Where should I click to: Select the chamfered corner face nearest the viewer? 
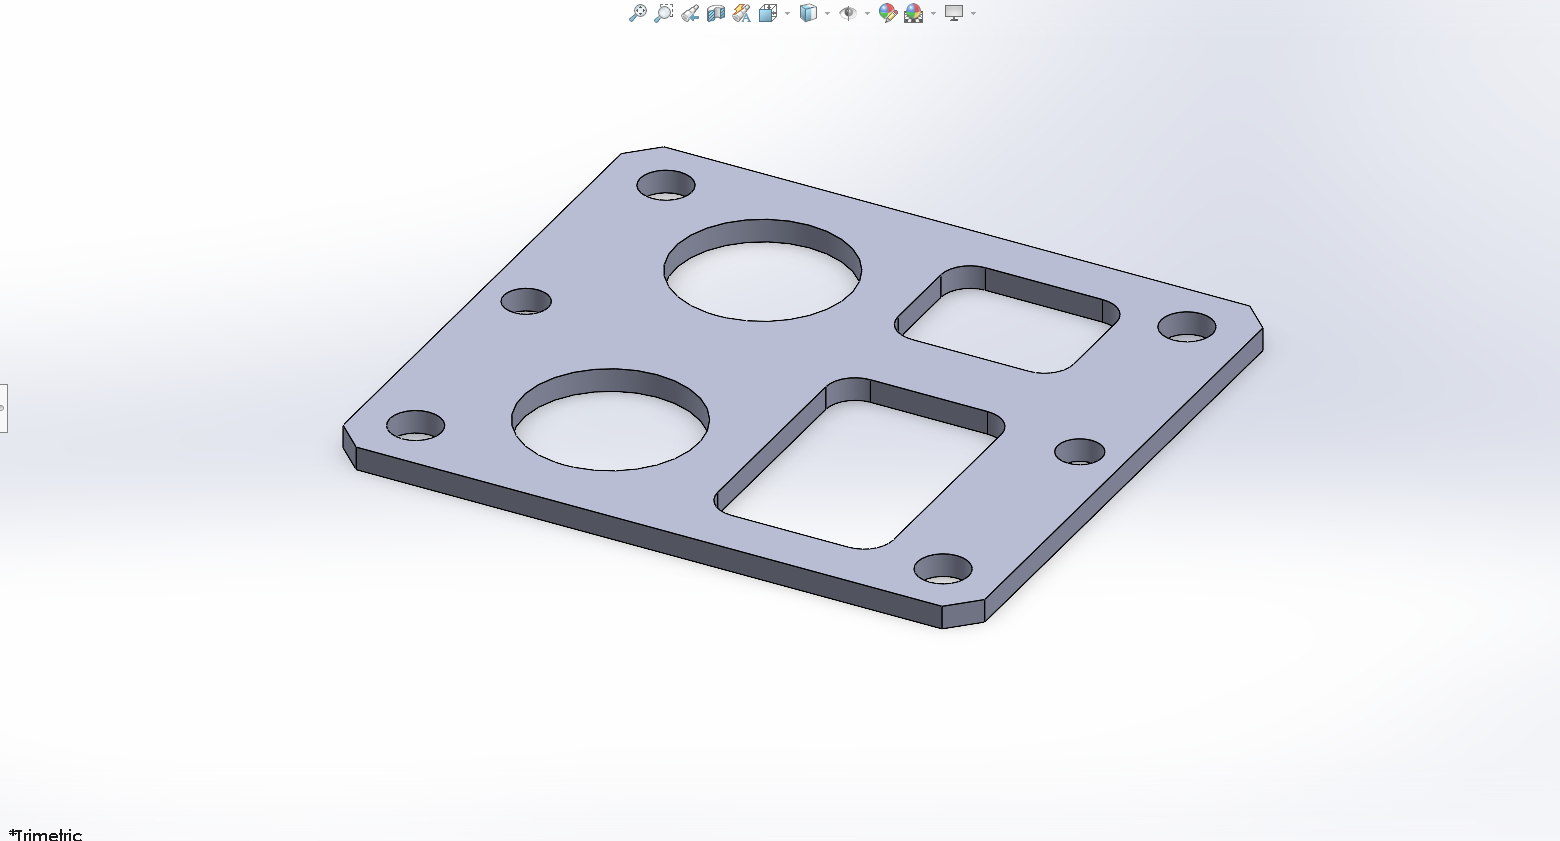click(963, 616)
